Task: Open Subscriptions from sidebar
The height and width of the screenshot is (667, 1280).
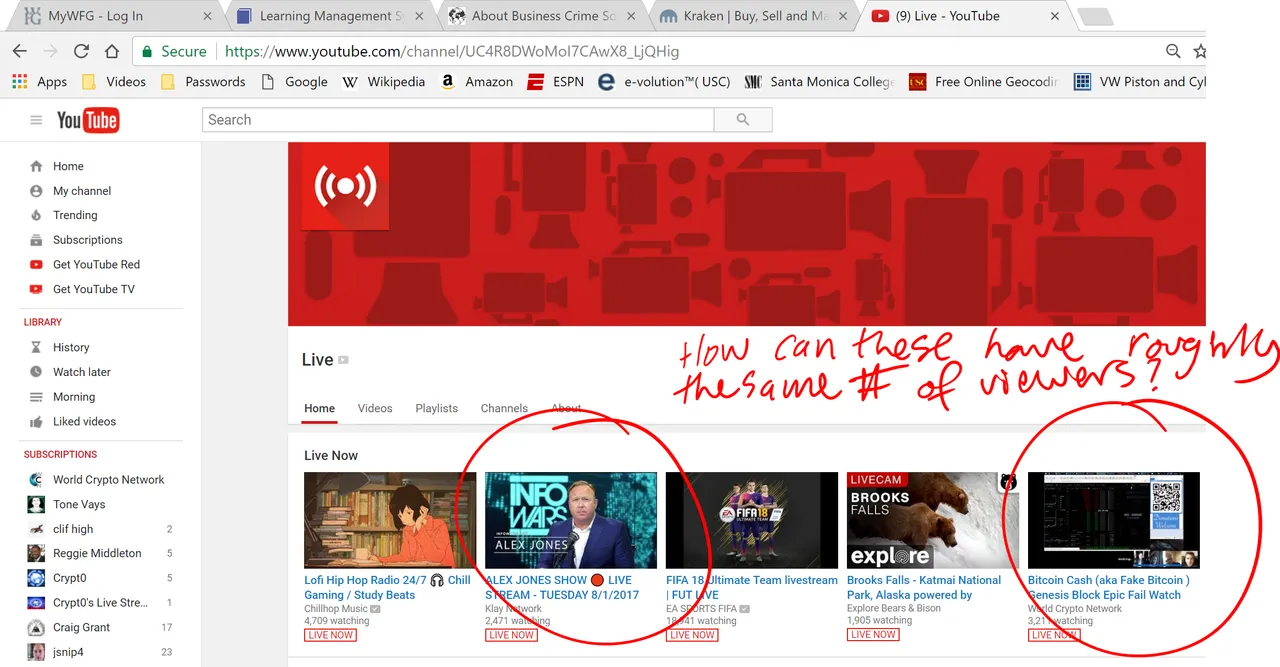Action: coord(87,240)
